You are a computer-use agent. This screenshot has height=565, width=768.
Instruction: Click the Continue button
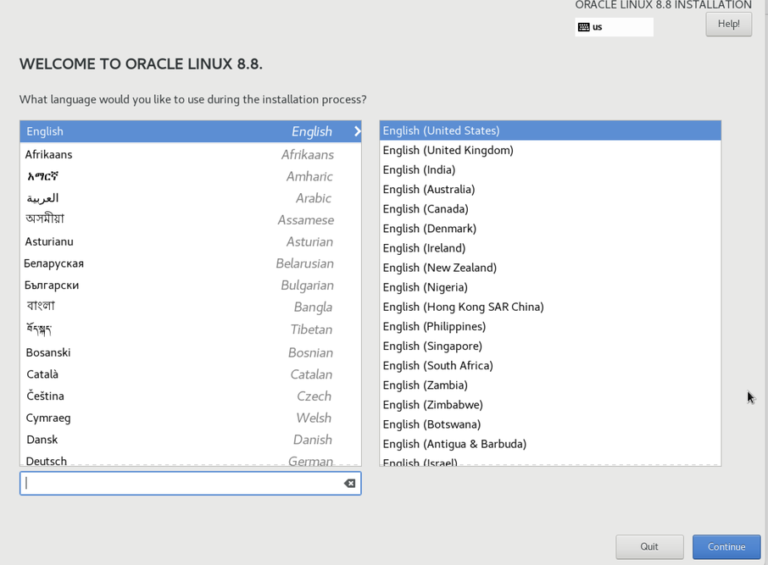[726, 547]
